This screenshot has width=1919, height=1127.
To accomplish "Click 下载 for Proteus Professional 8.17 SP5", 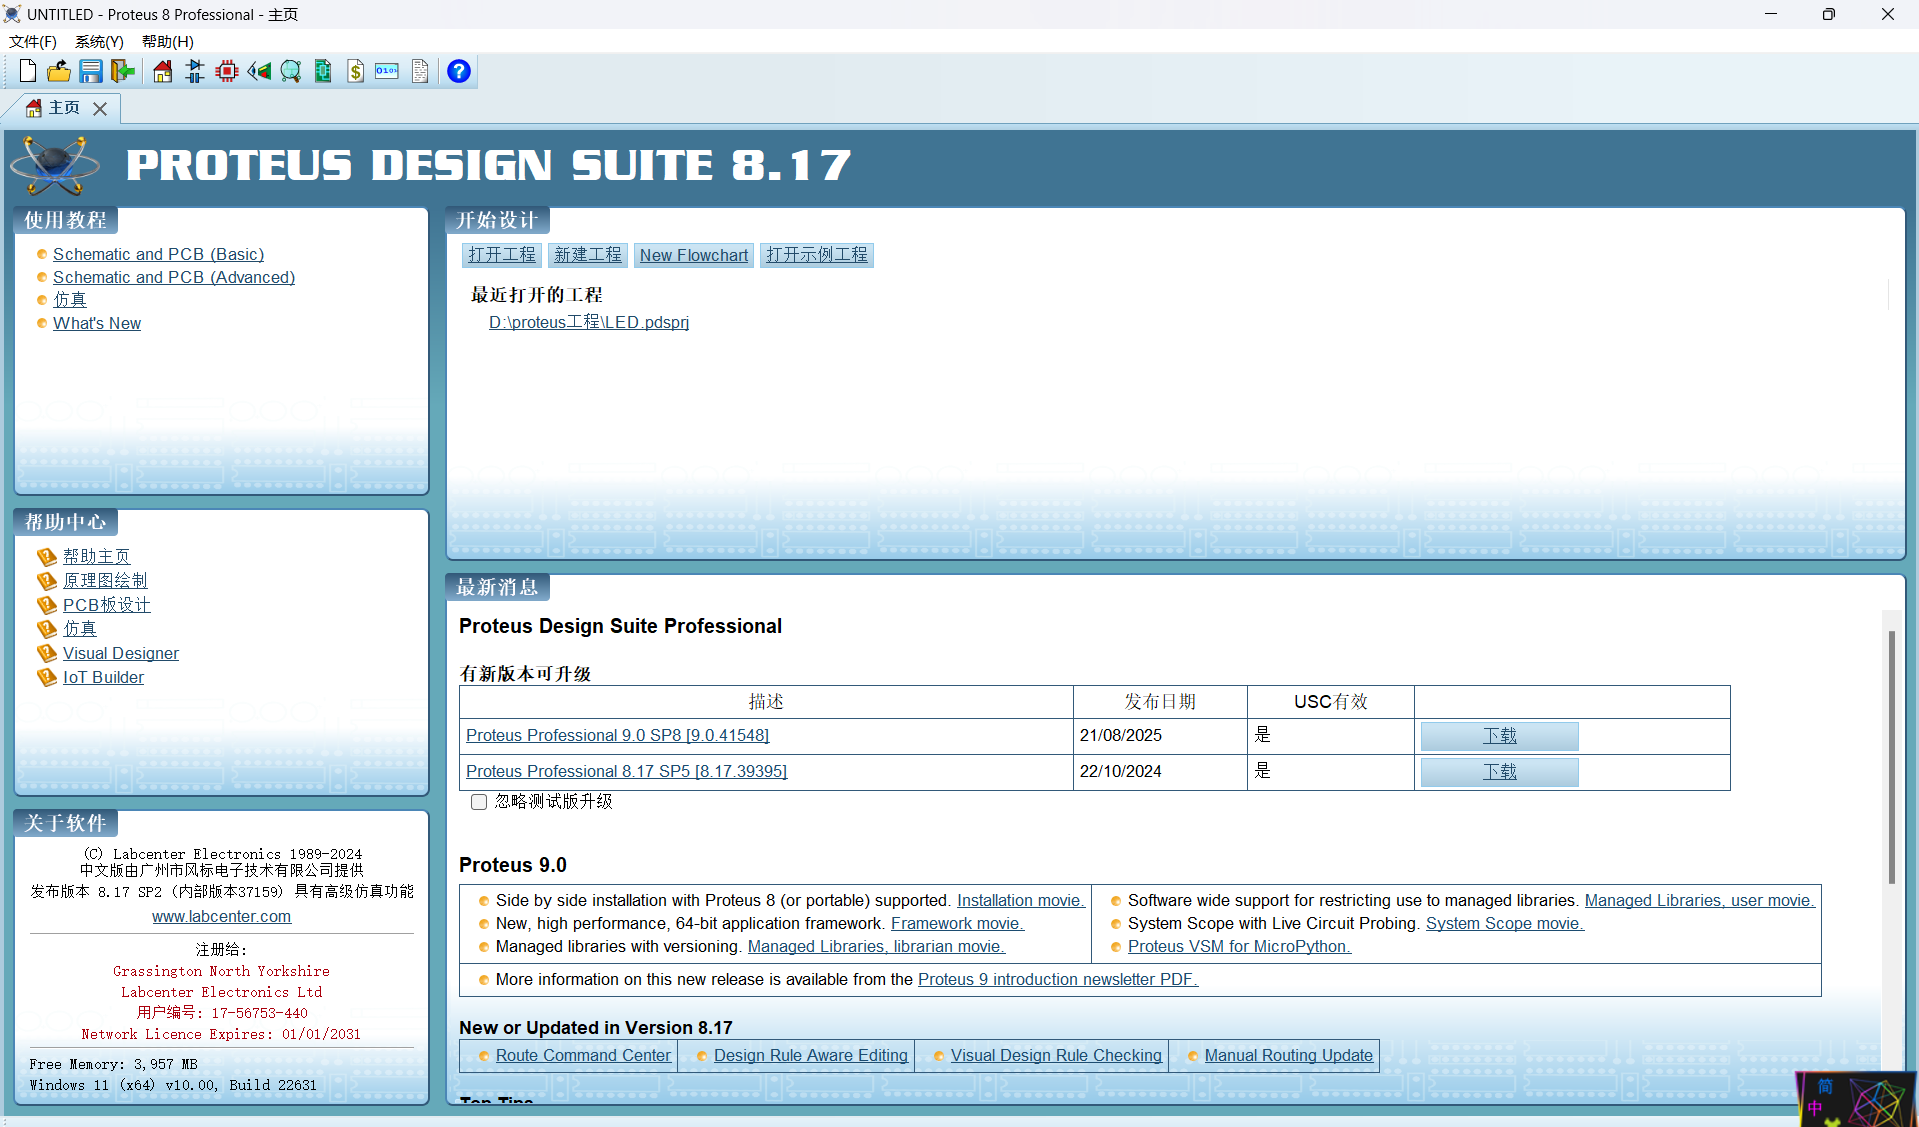I will click(x=1499, y=772).
